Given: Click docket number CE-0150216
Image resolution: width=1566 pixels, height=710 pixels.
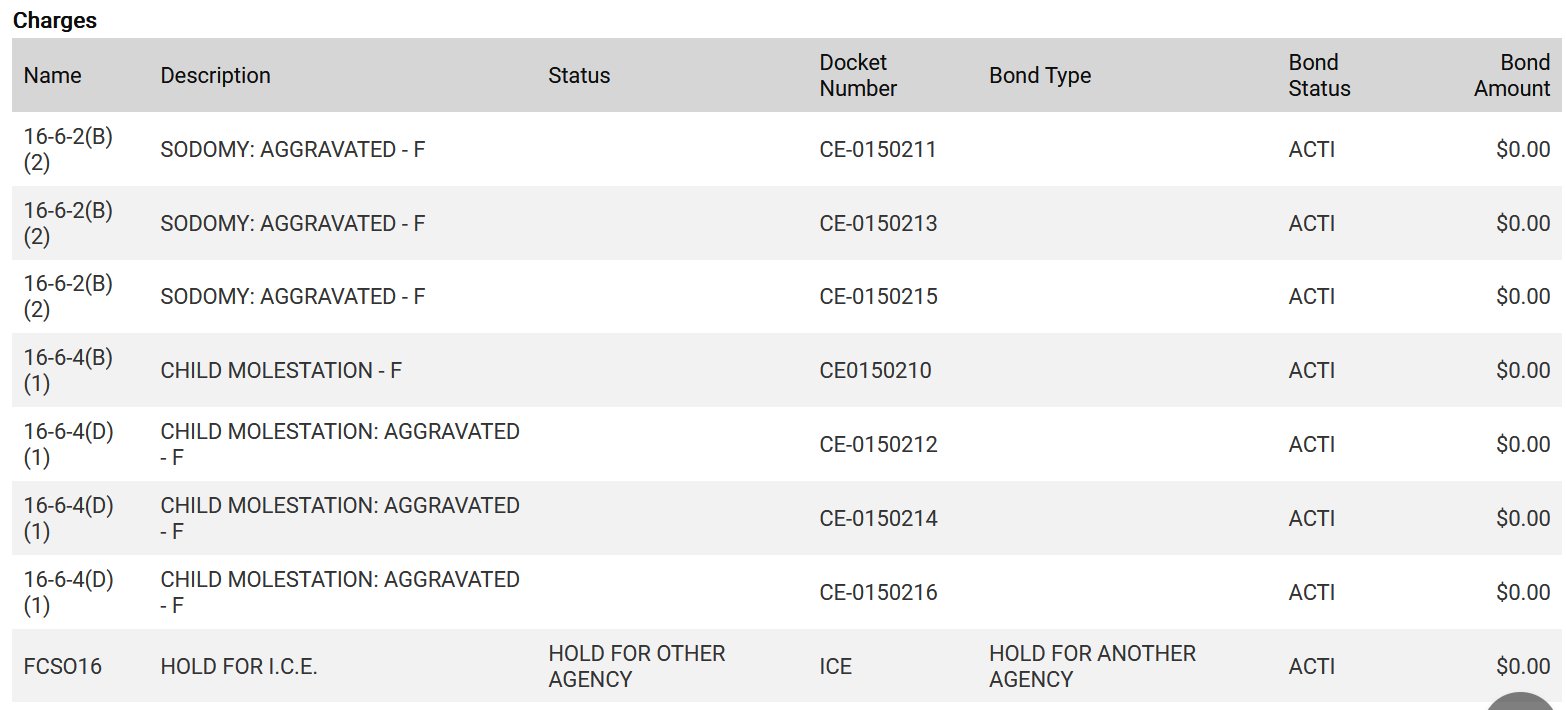Looking at the screenshot, I should 878,592.
